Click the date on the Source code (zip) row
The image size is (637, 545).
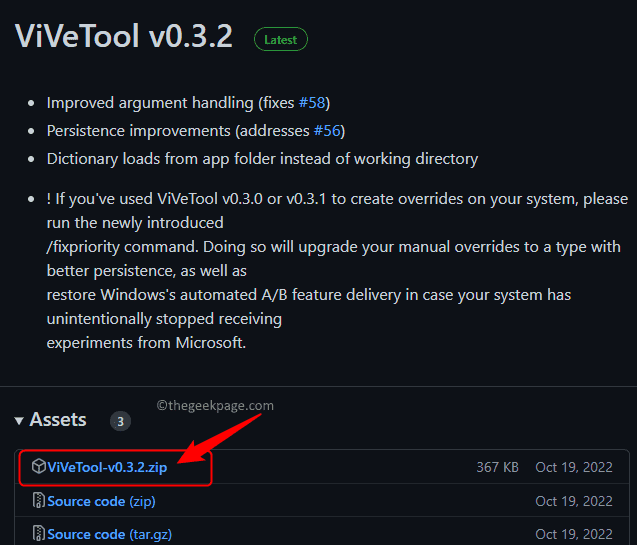pos(574,501)
